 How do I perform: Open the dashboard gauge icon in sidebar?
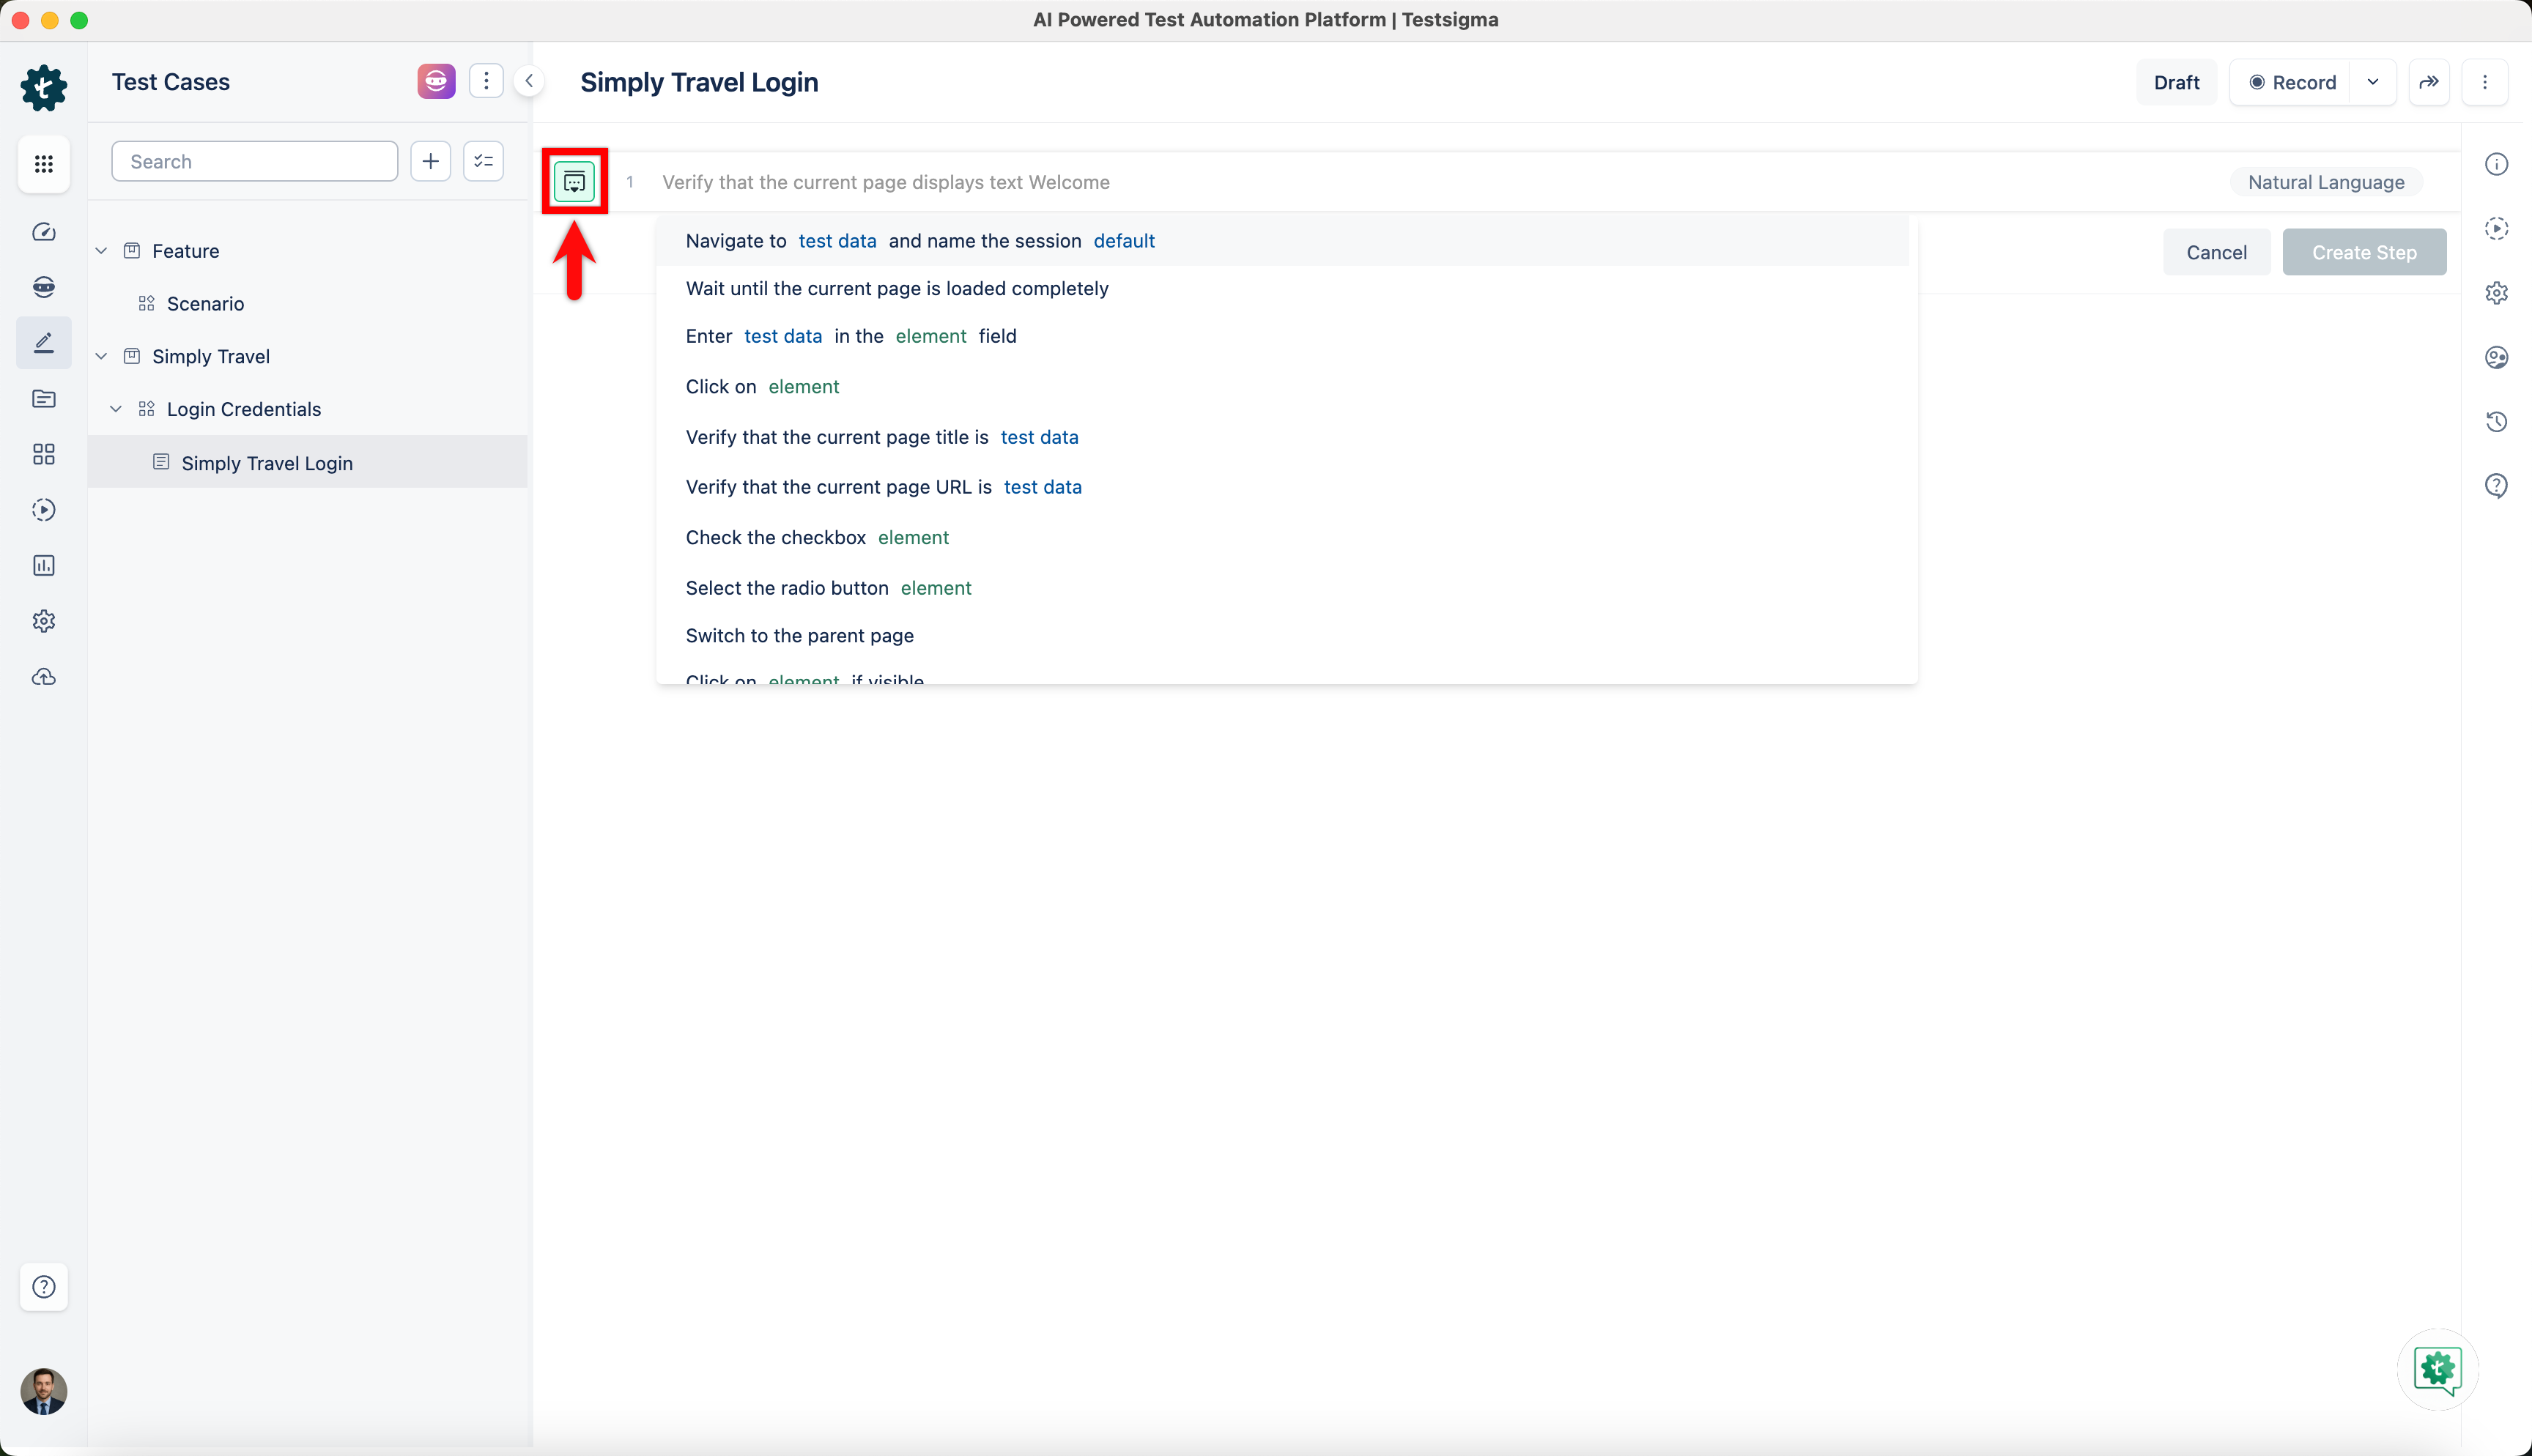[x=44, y=232]
